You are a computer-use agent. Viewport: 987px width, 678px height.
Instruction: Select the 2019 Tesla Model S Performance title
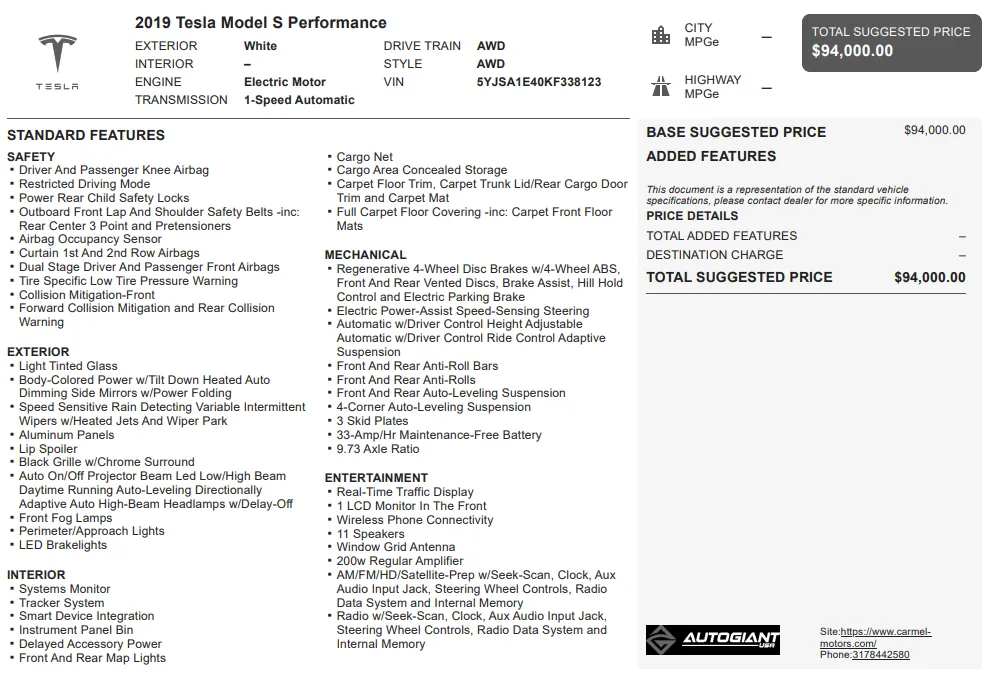pyautogui.click(x=260, y=22)
